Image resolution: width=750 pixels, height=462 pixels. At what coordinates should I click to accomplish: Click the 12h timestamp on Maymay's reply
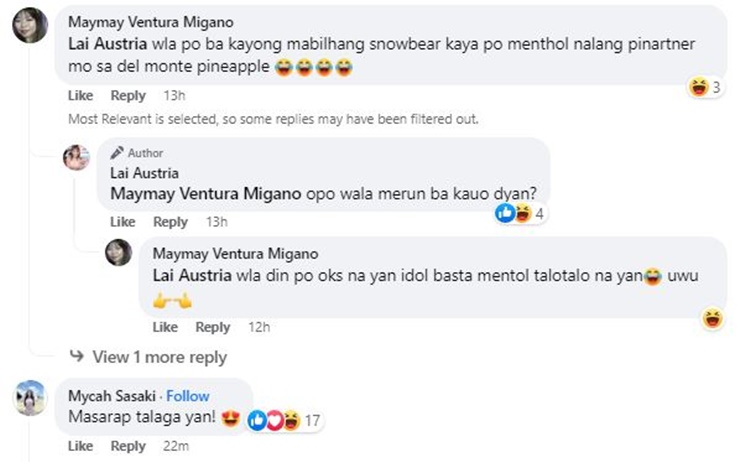tap(259, 328)
